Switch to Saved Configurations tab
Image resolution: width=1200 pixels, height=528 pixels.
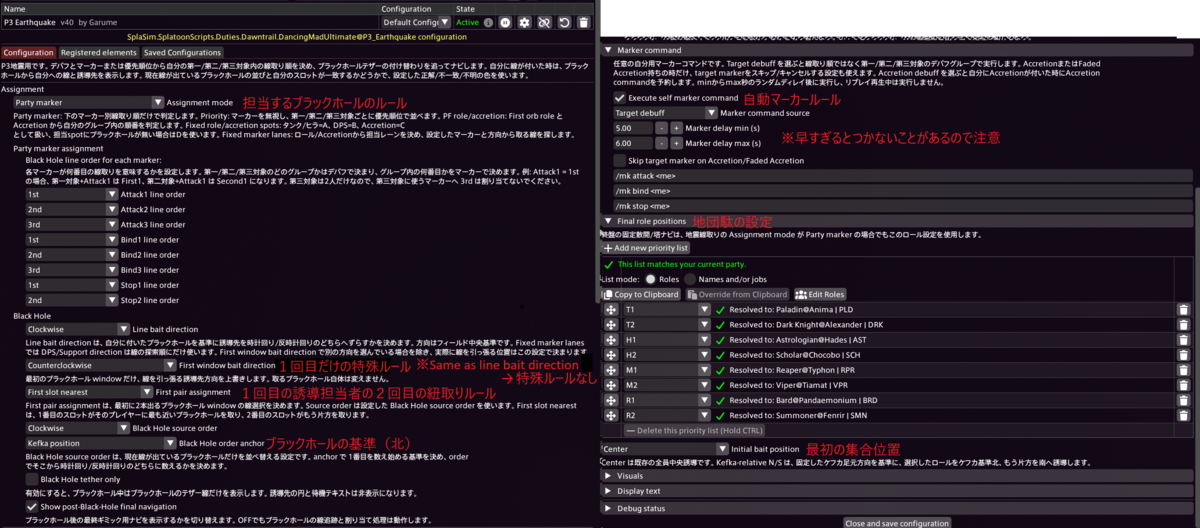point(182,52)
